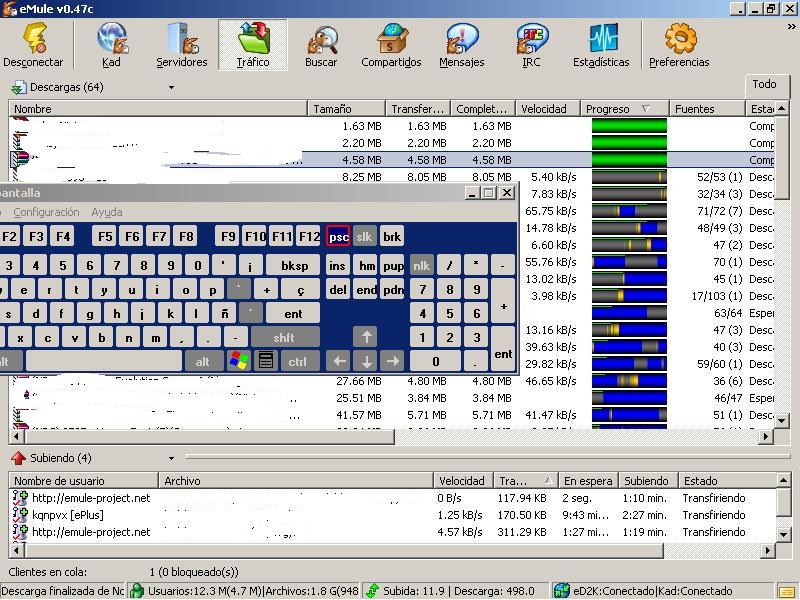Select the Tráfico toolbar button
Screen dimensions: 800x600
click(253, 45)
